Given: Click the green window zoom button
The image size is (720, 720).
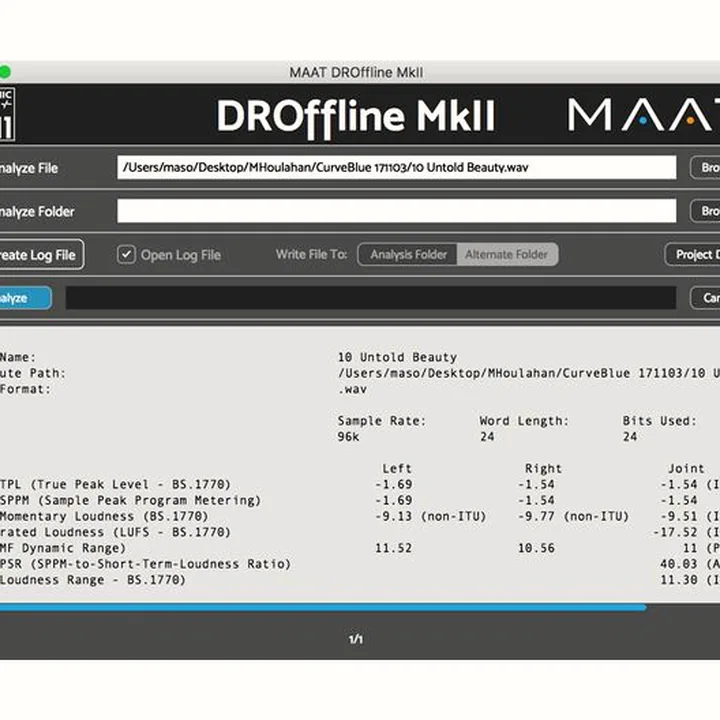Looking at the screenshot, I should pos(5,72).
